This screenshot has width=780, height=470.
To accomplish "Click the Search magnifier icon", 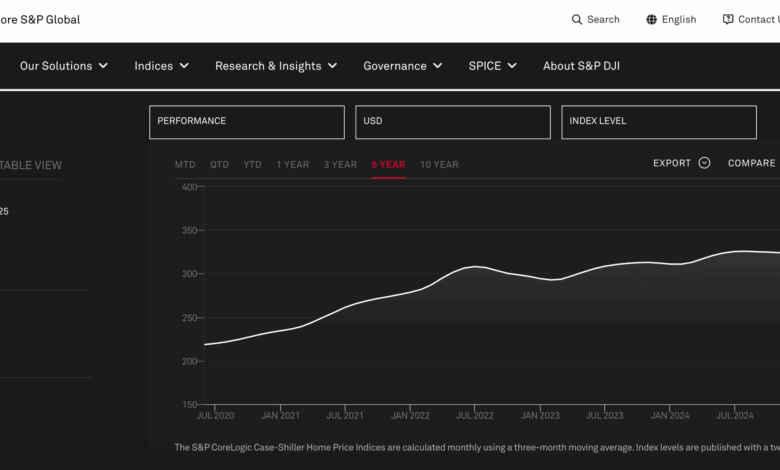I will (577, 20).
